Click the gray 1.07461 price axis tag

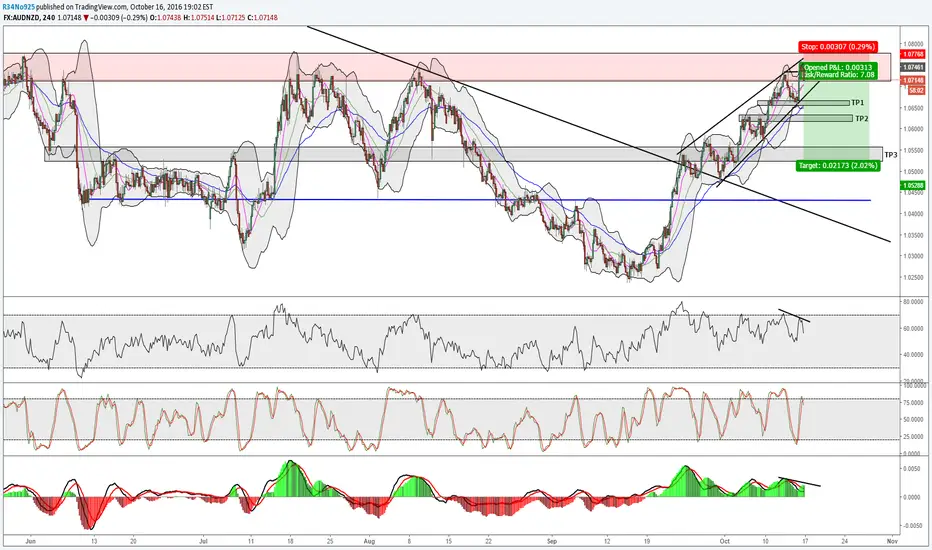pyautogui.click(x=914, y=68)
